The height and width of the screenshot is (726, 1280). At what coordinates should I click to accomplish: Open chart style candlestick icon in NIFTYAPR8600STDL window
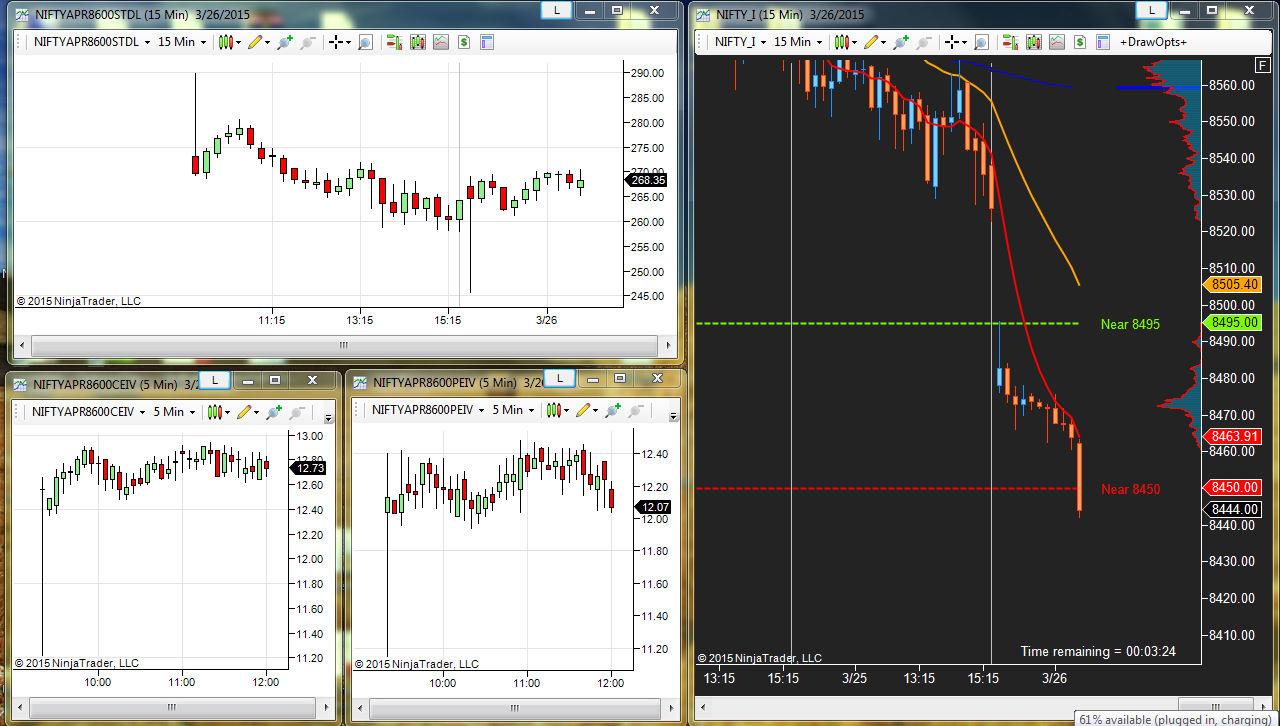[227, 42]
